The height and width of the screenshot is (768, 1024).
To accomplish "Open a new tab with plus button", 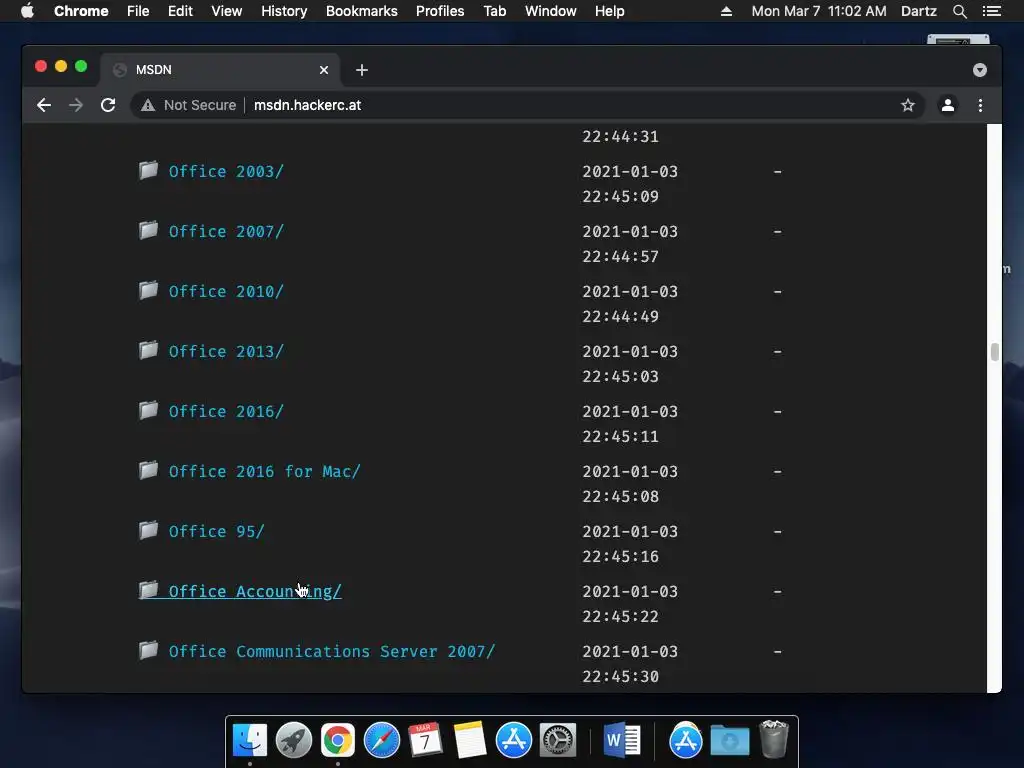I will [x=362, y=70].
